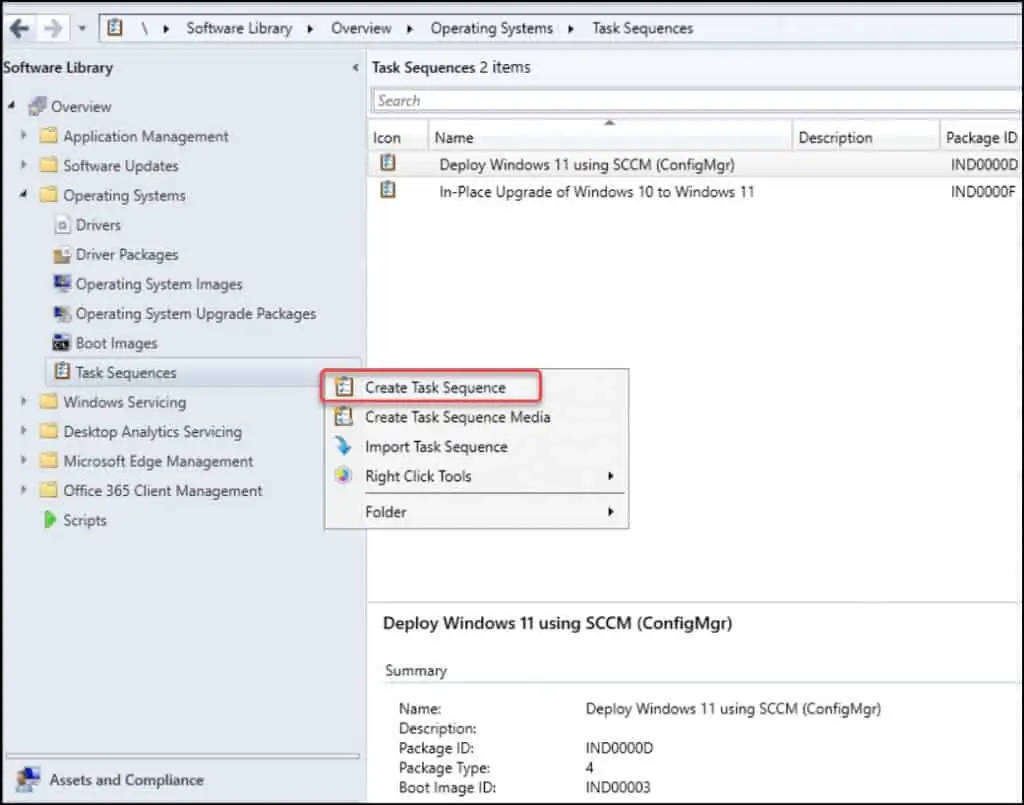The image size is (1024, 805).
Task: Click the Desktop Analytics Servicing folder icon
Action: [x=48, y=431]
